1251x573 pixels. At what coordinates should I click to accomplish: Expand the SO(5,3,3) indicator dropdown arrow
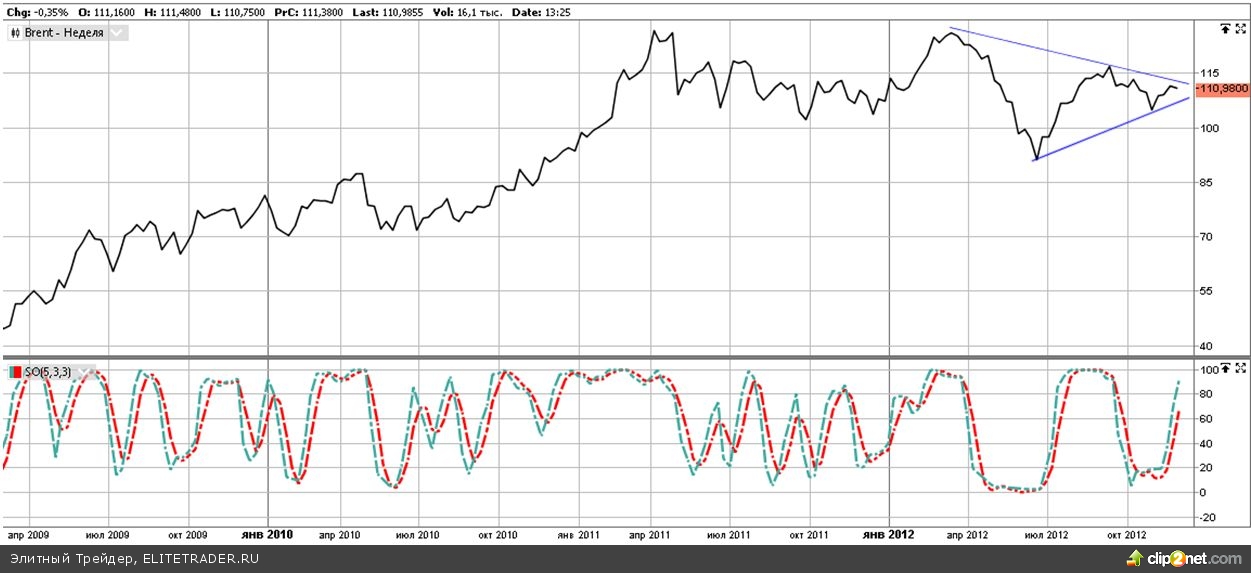point(84,372)
